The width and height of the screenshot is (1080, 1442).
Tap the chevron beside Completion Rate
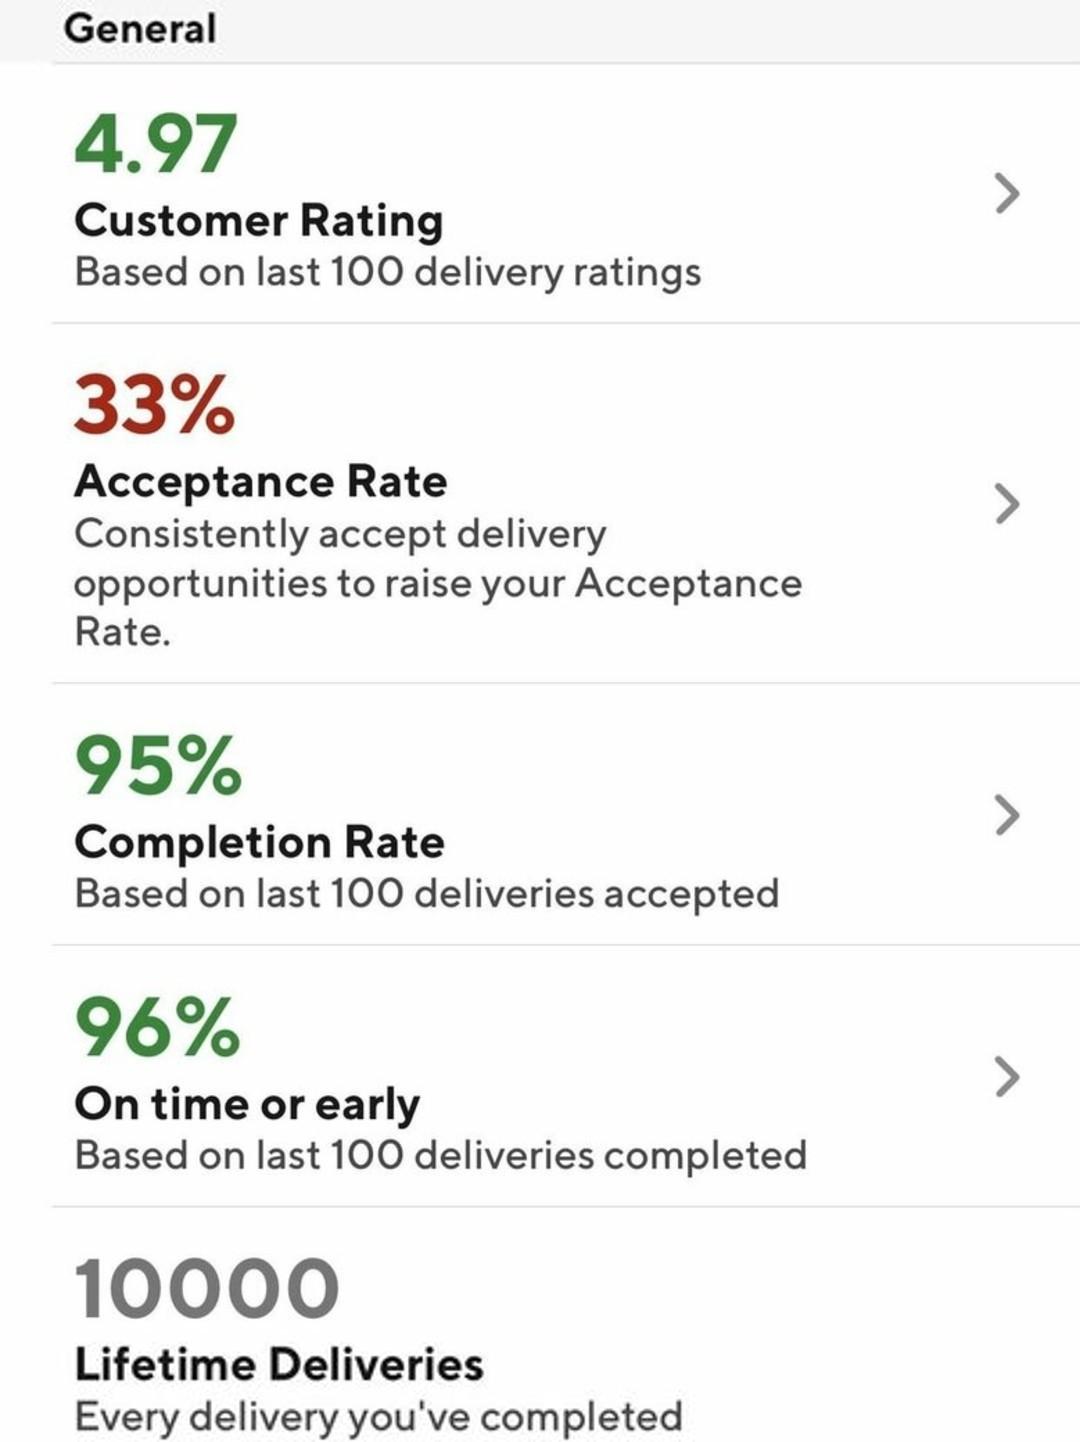pos(1007,814)
